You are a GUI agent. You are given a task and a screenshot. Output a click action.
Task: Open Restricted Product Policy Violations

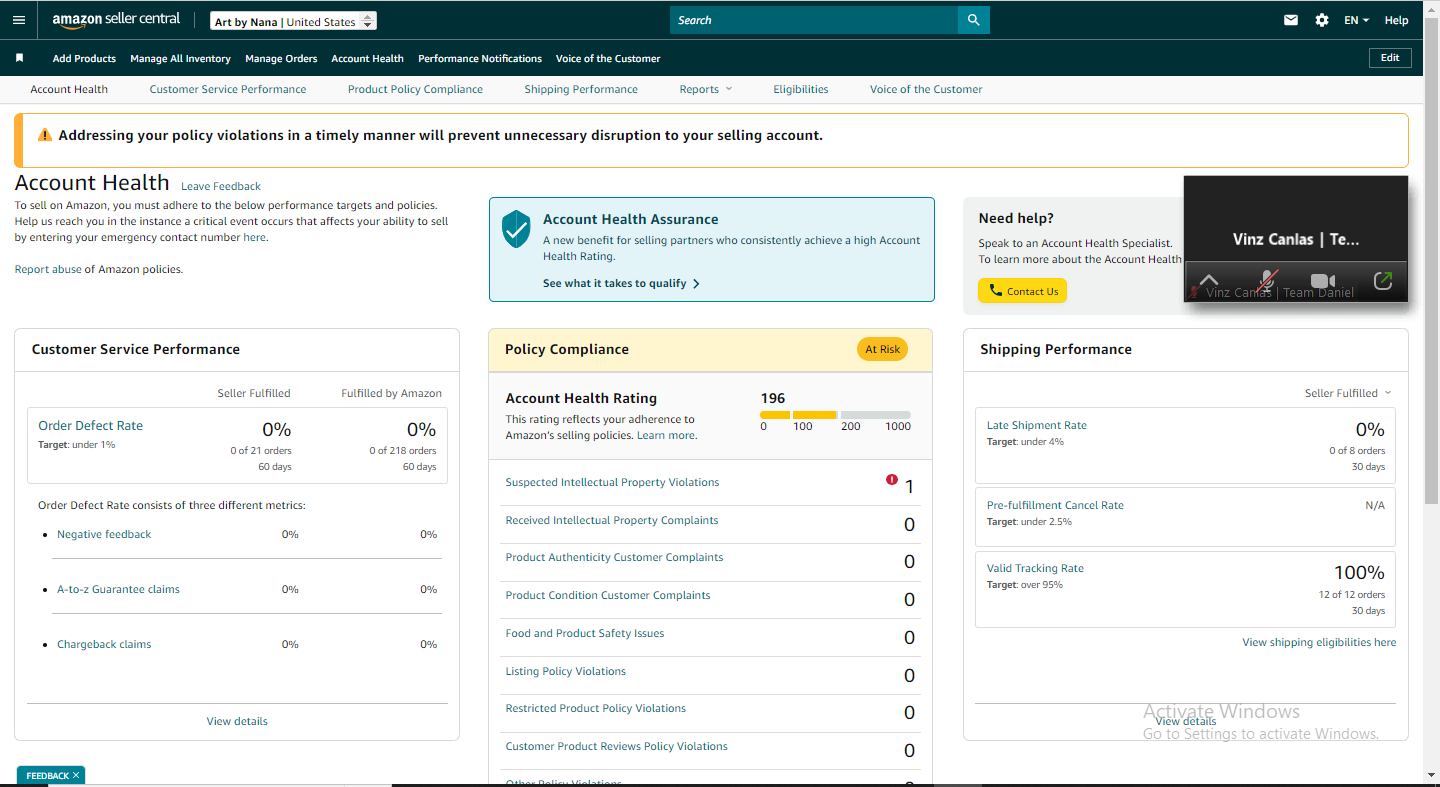point(596,708)
